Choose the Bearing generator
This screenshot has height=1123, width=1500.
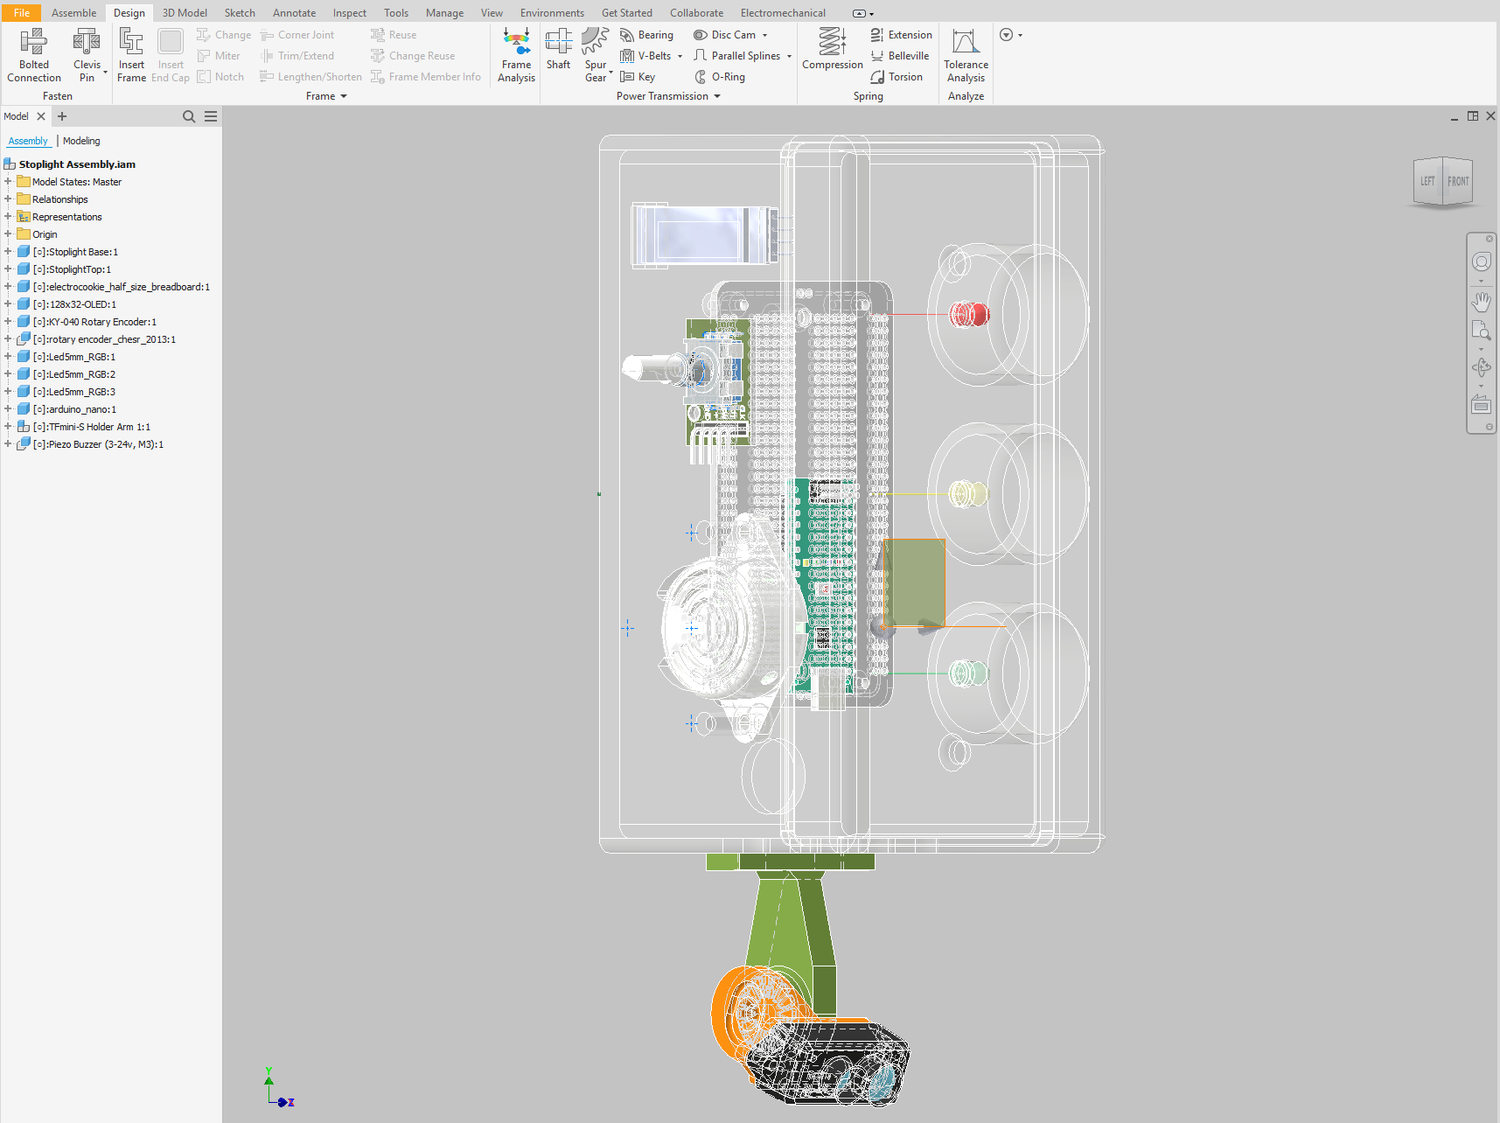(x=647, y=35)
